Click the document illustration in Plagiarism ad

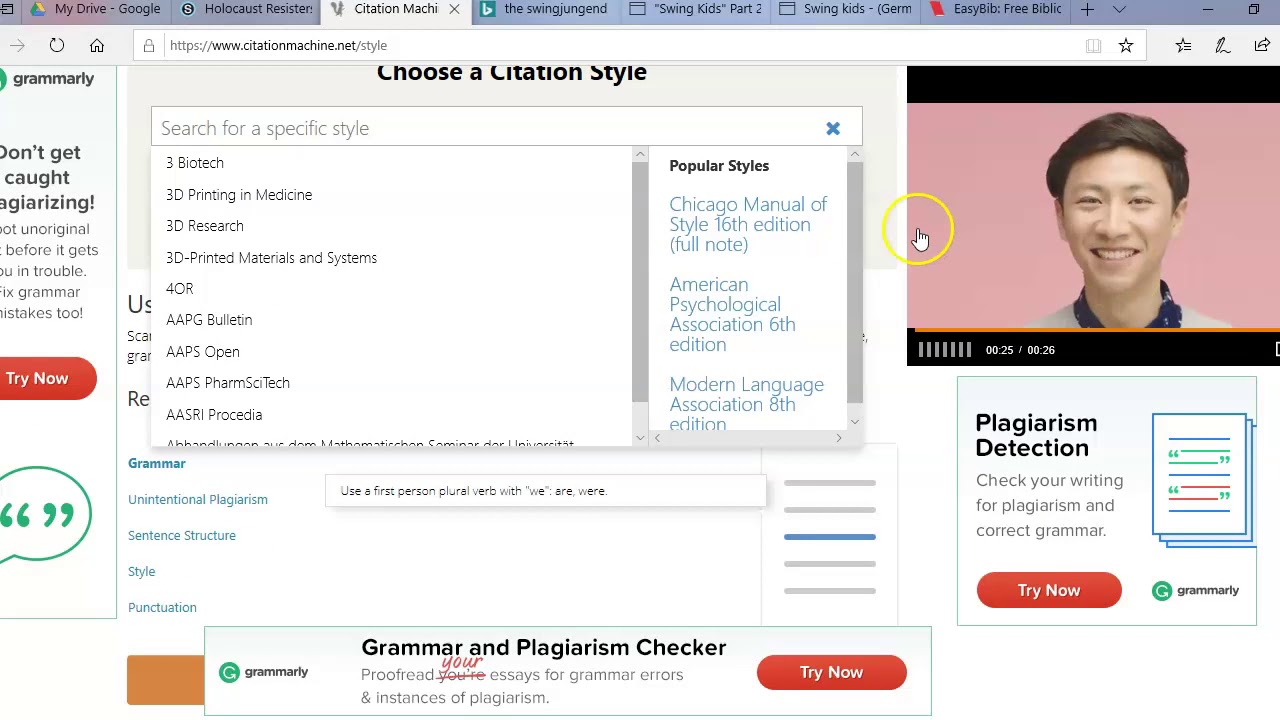1203,479
